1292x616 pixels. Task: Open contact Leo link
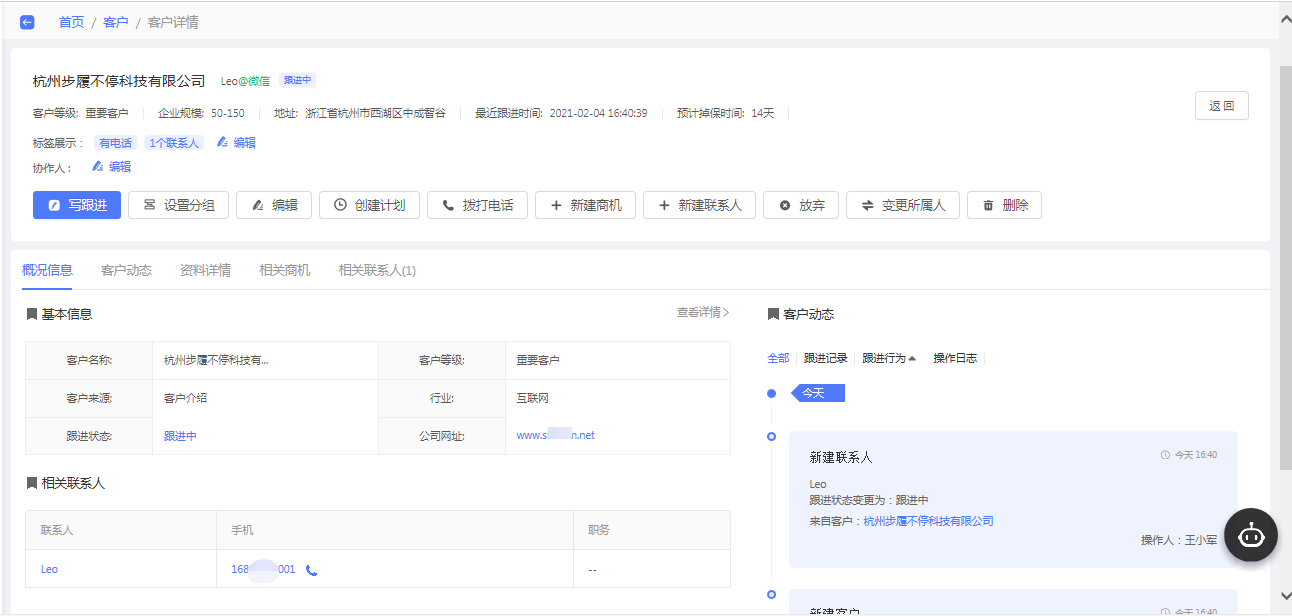(49, 569)
